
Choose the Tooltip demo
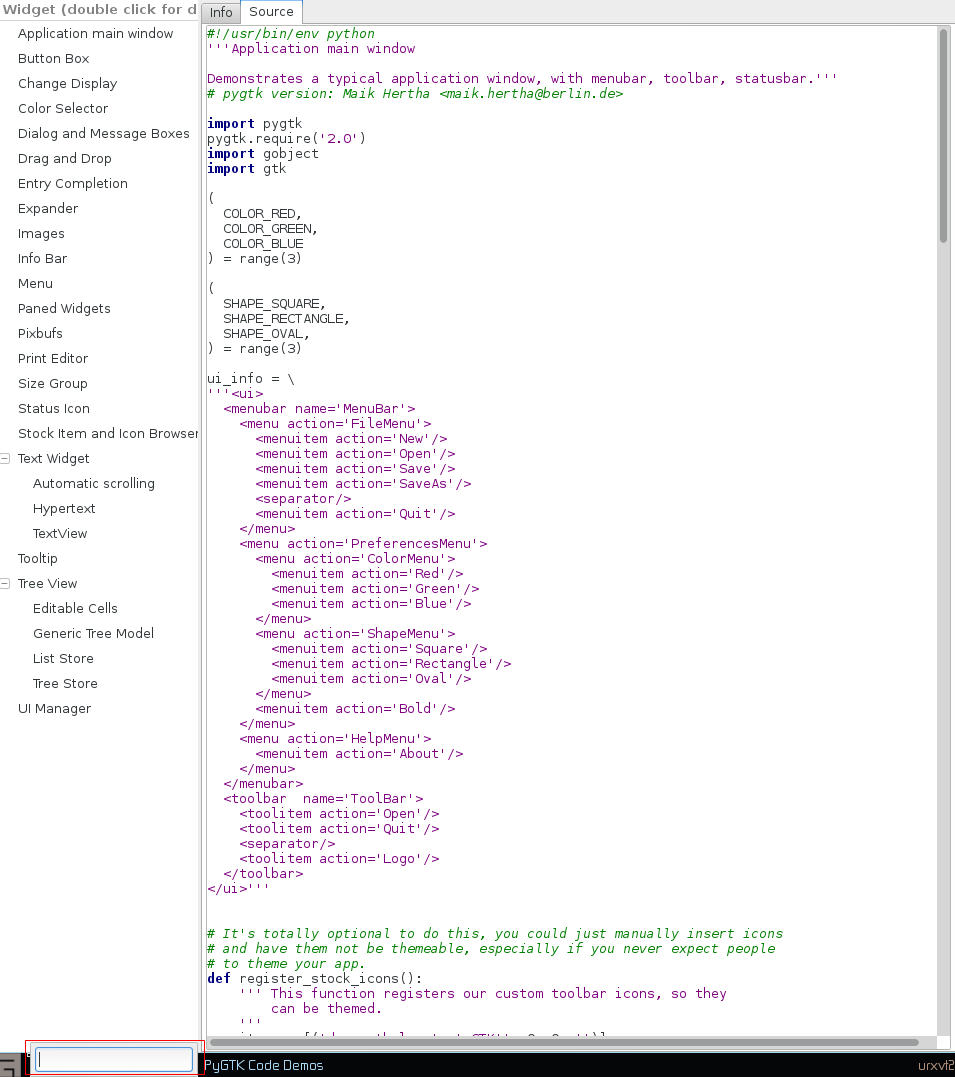click(38, 558)
